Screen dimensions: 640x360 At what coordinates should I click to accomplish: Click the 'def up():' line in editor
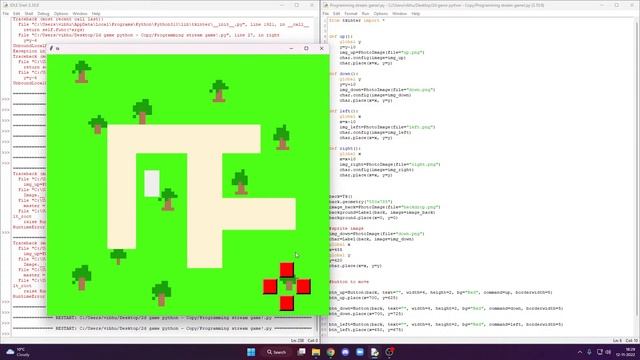click(341, 36)
